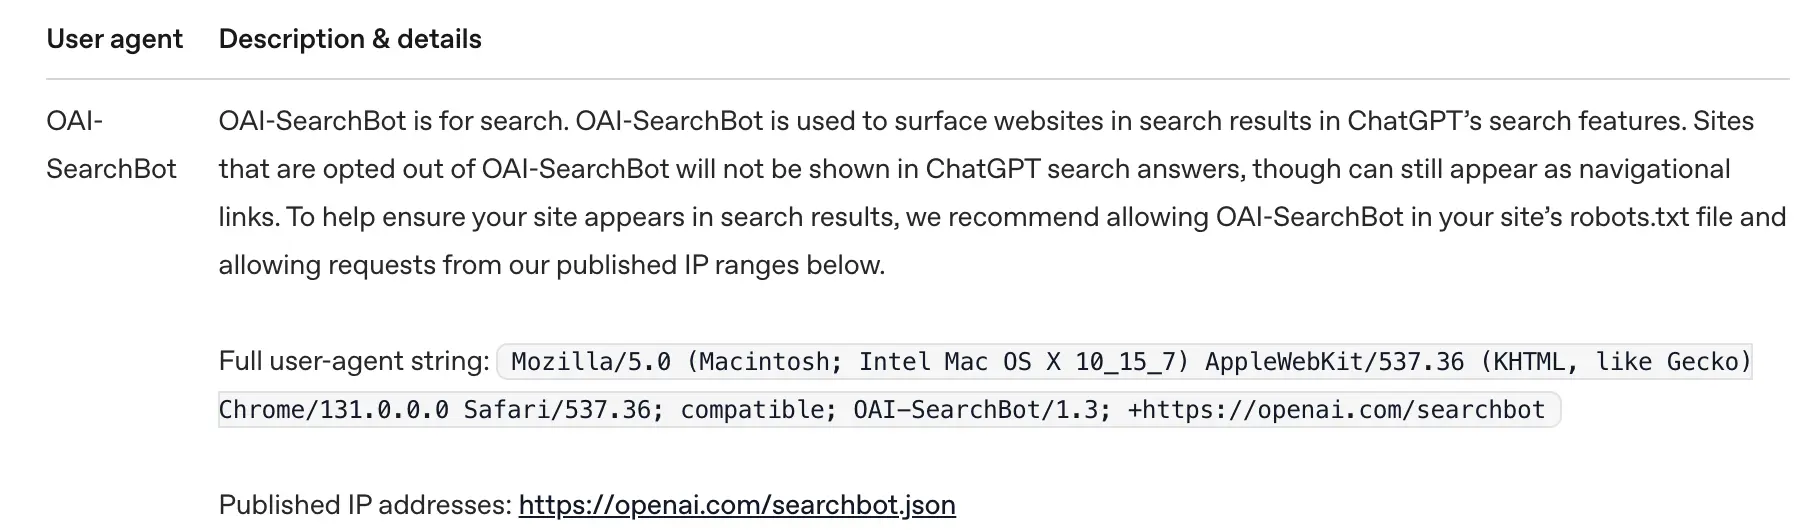The image size is (1814, 530).
Task: Click "Intel Mac OS X 10_15_7)" in the code
Action: pyautogui.click(x=1024, y=362)
